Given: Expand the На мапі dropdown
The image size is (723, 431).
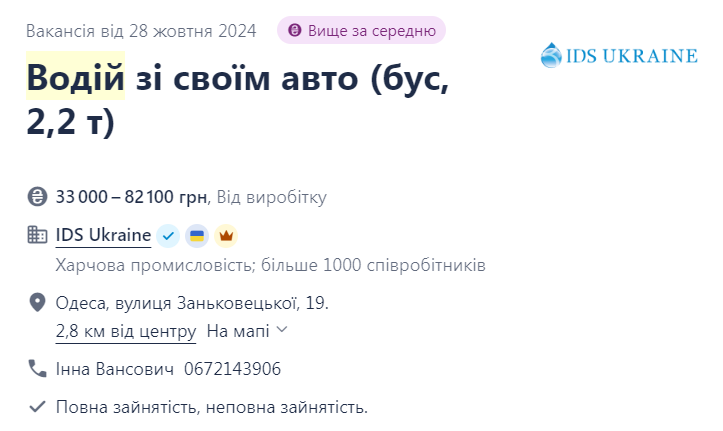Looking at the screenshot, I should coord(247,331).
